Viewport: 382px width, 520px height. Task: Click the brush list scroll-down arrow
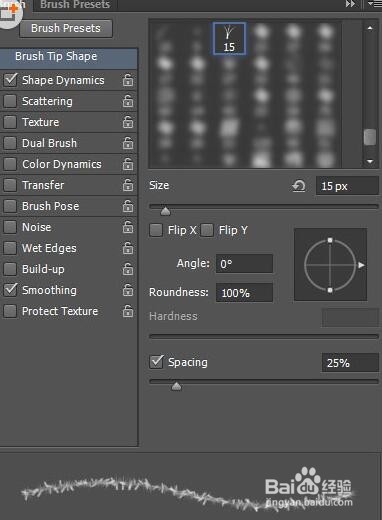tap(370, 162)
